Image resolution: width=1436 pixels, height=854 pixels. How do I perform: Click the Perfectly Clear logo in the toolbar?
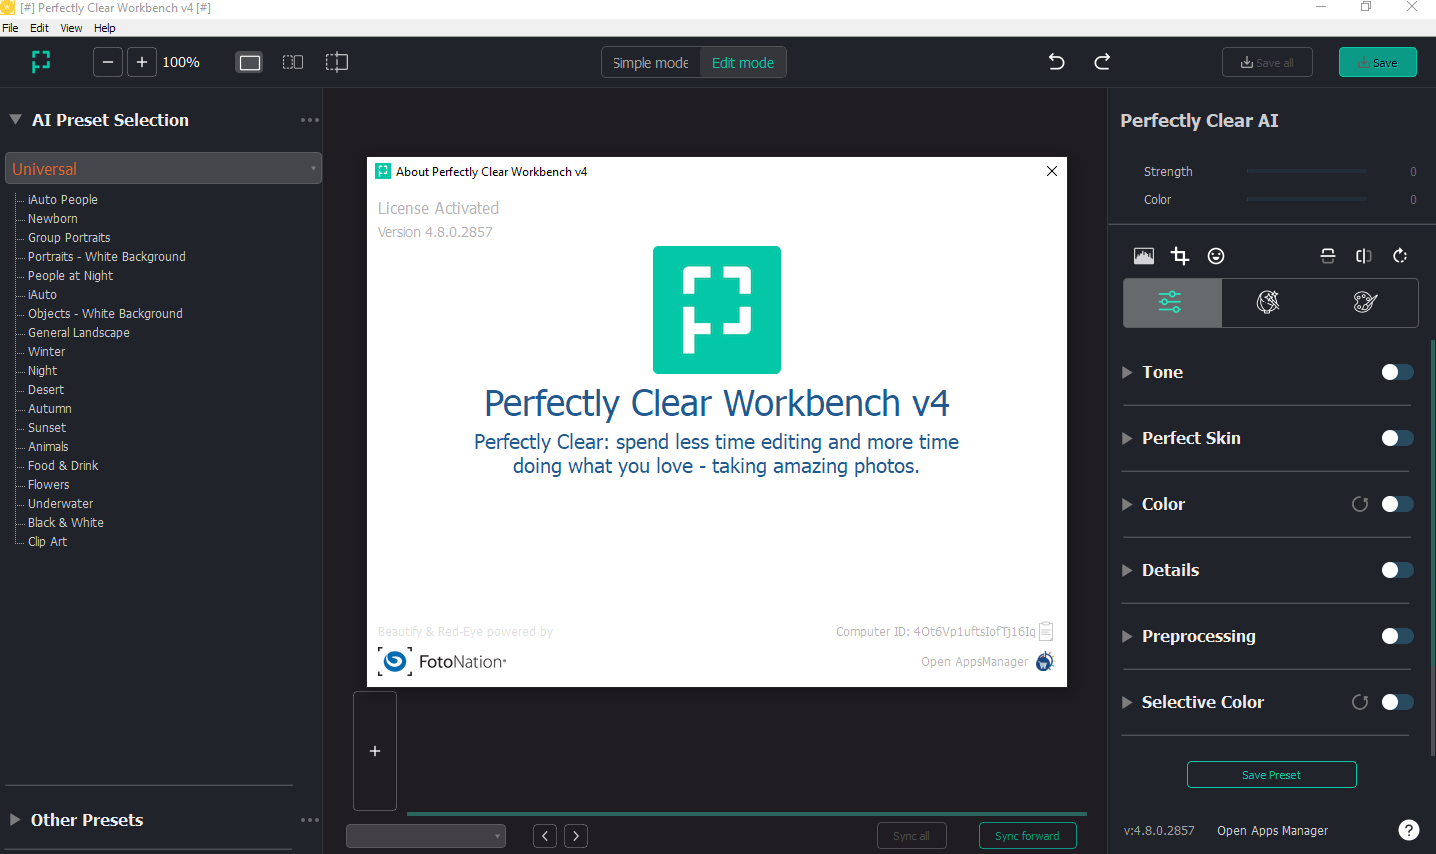(41, 62)
